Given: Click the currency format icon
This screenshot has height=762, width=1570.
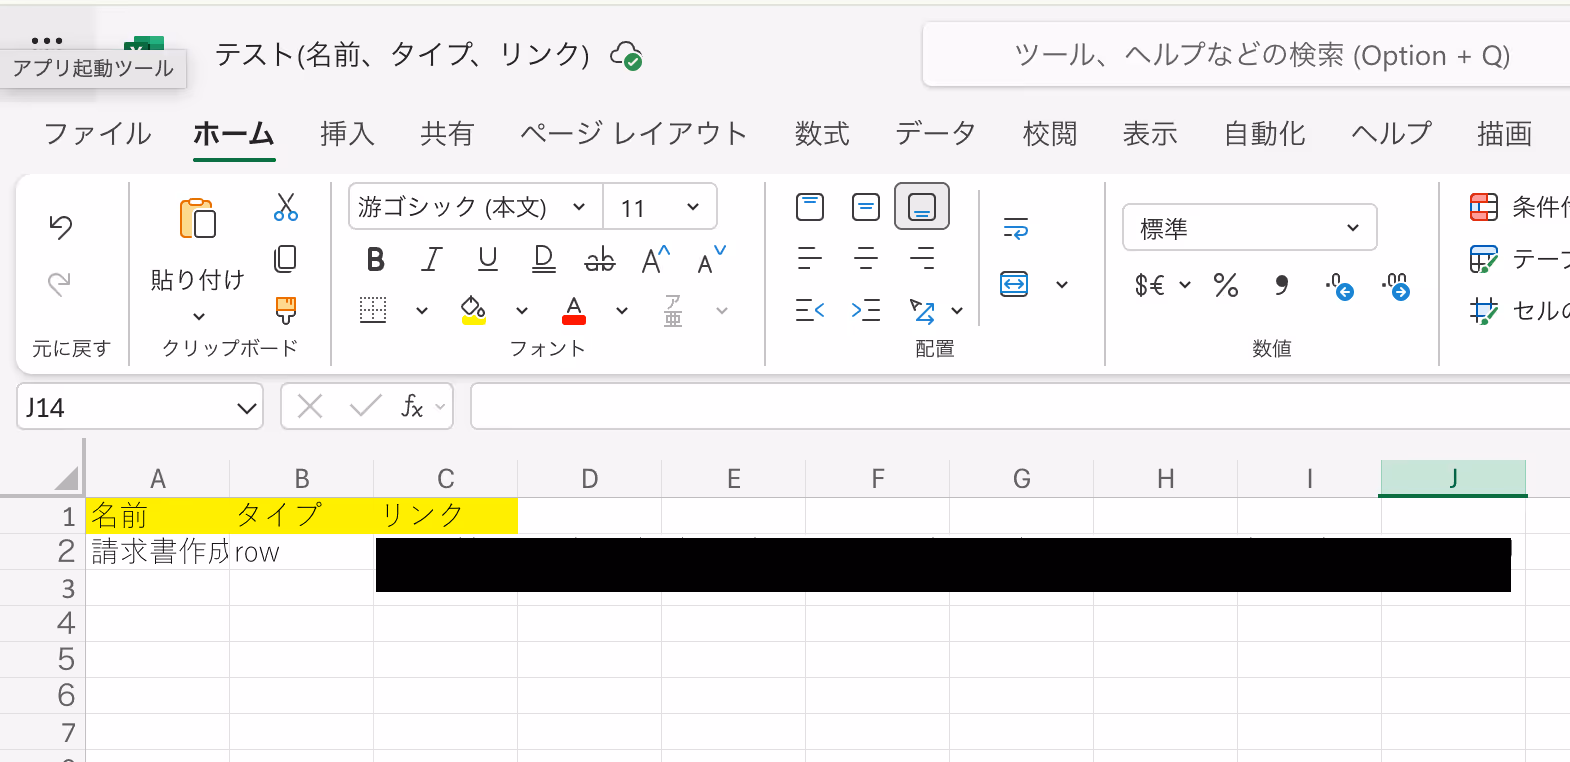Looking at the screenshot, I should [x=1150, y=286].
